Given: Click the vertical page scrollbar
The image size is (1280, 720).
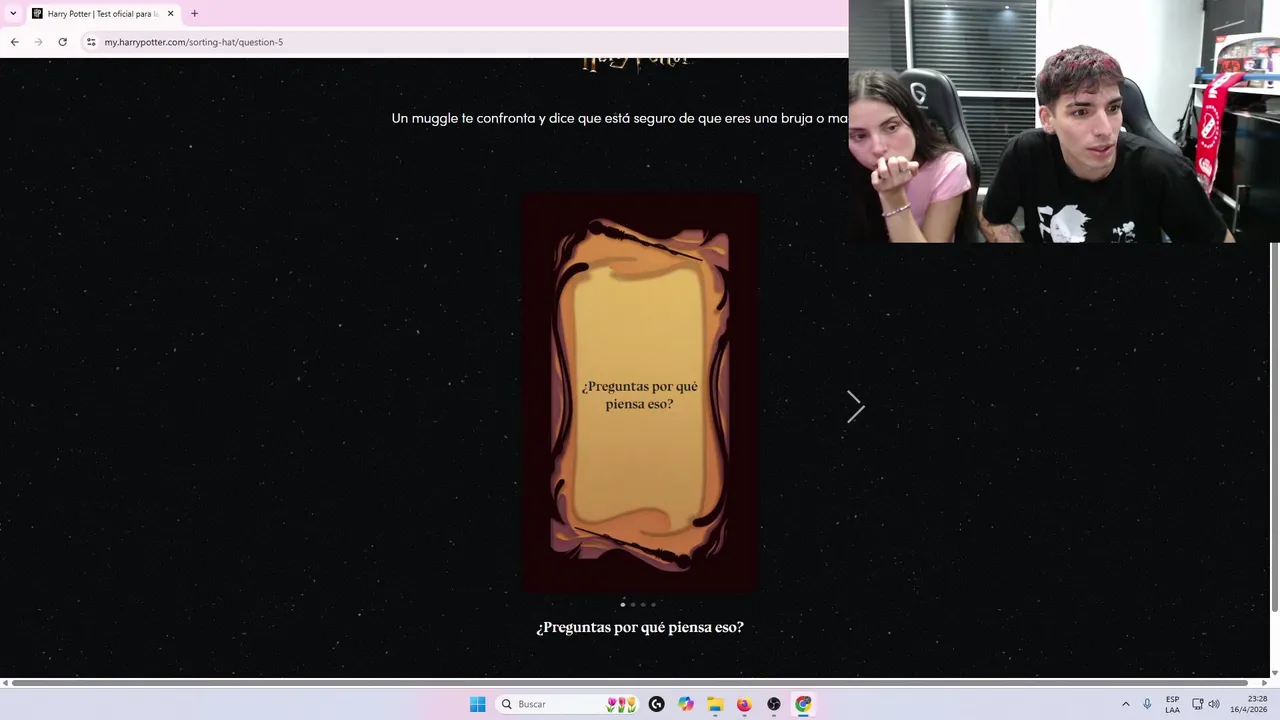Looking at the screenshot, I should coord(1274,428).
